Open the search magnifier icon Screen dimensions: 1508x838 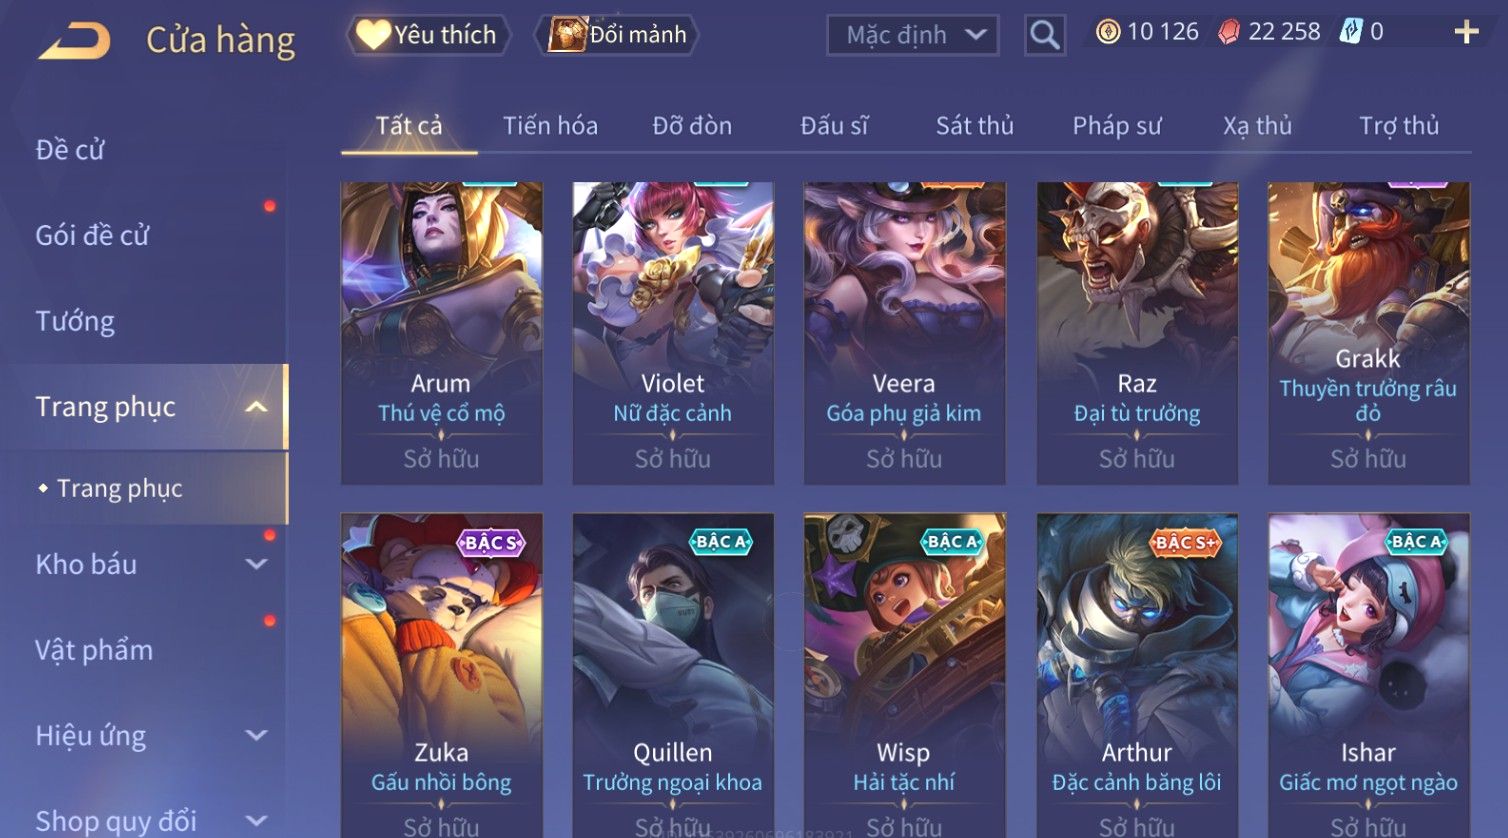click(x=1044, y=35)
